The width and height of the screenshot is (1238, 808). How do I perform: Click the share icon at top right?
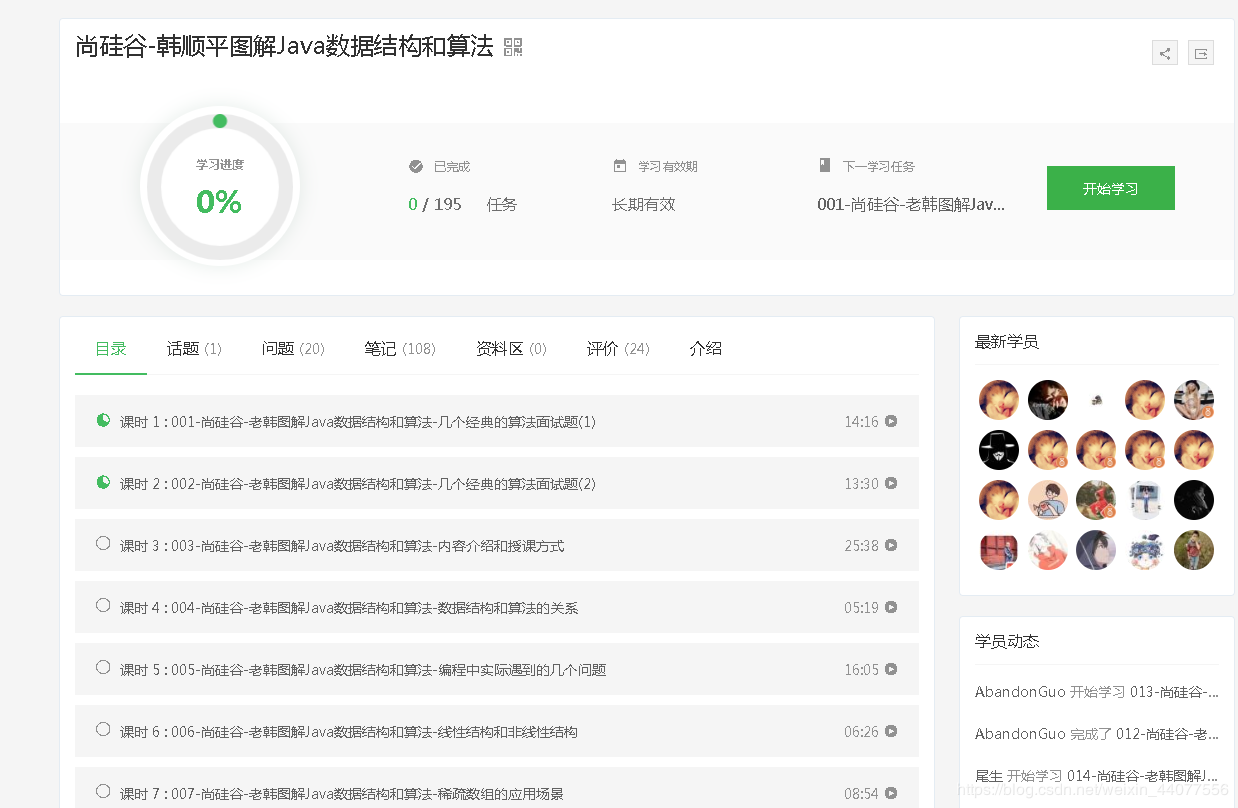pos(1164,52)
